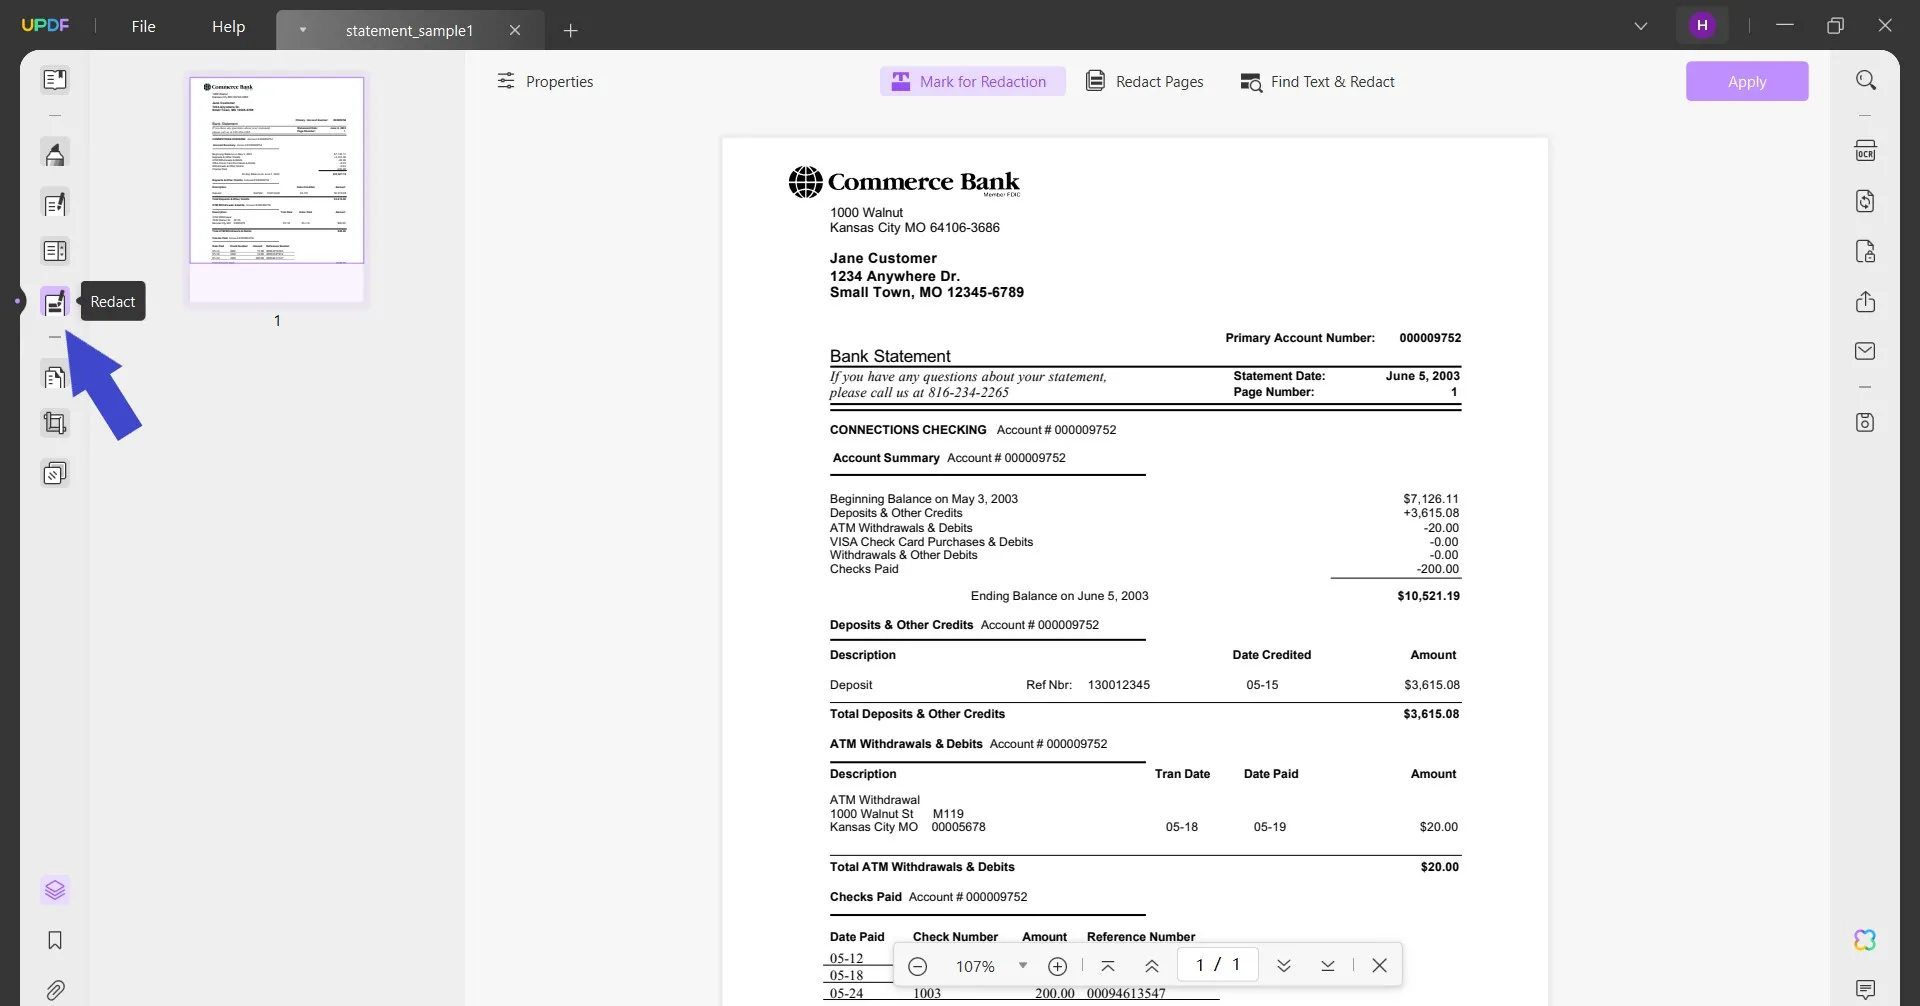Open the Reader mode icon in left sidebar
The width and height of the screenshot is (1920, 1006).
(55, 79)
